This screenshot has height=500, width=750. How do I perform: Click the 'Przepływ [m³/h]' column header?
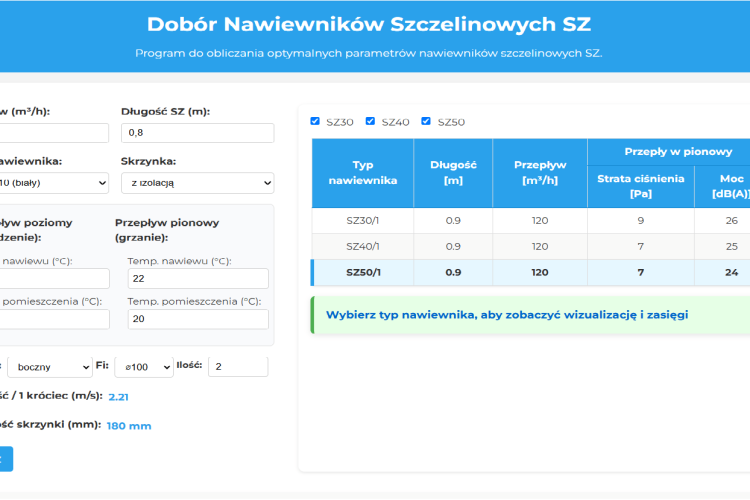(x=540, y=173)
